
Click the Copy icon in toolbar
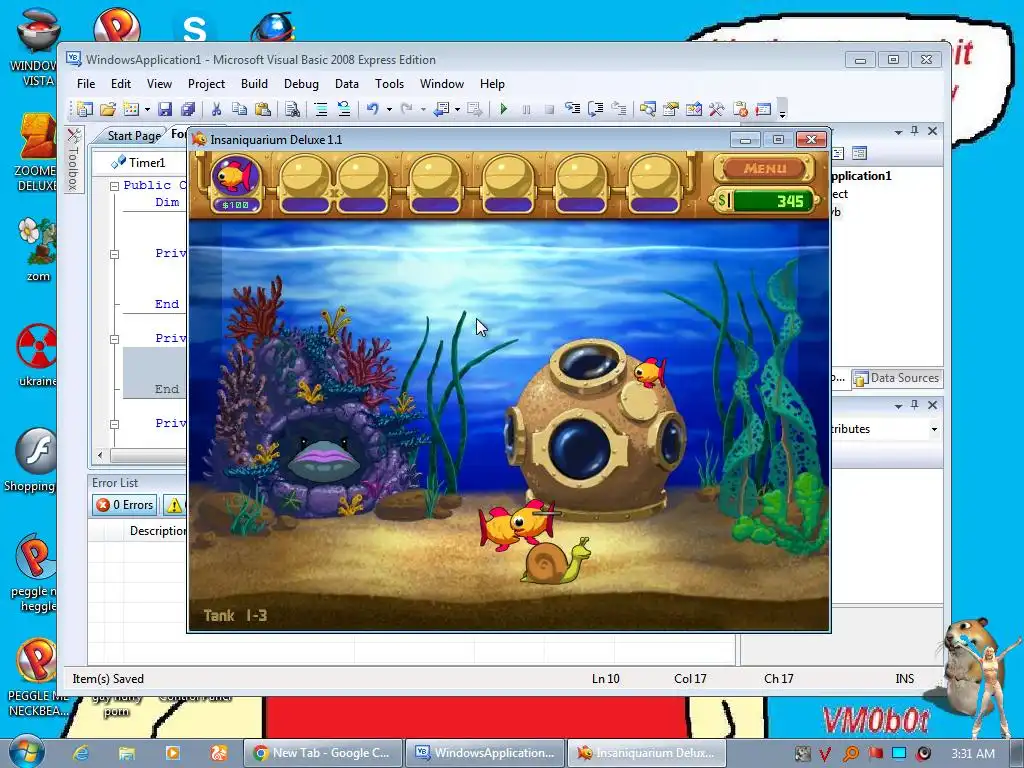tap(239, 109)
